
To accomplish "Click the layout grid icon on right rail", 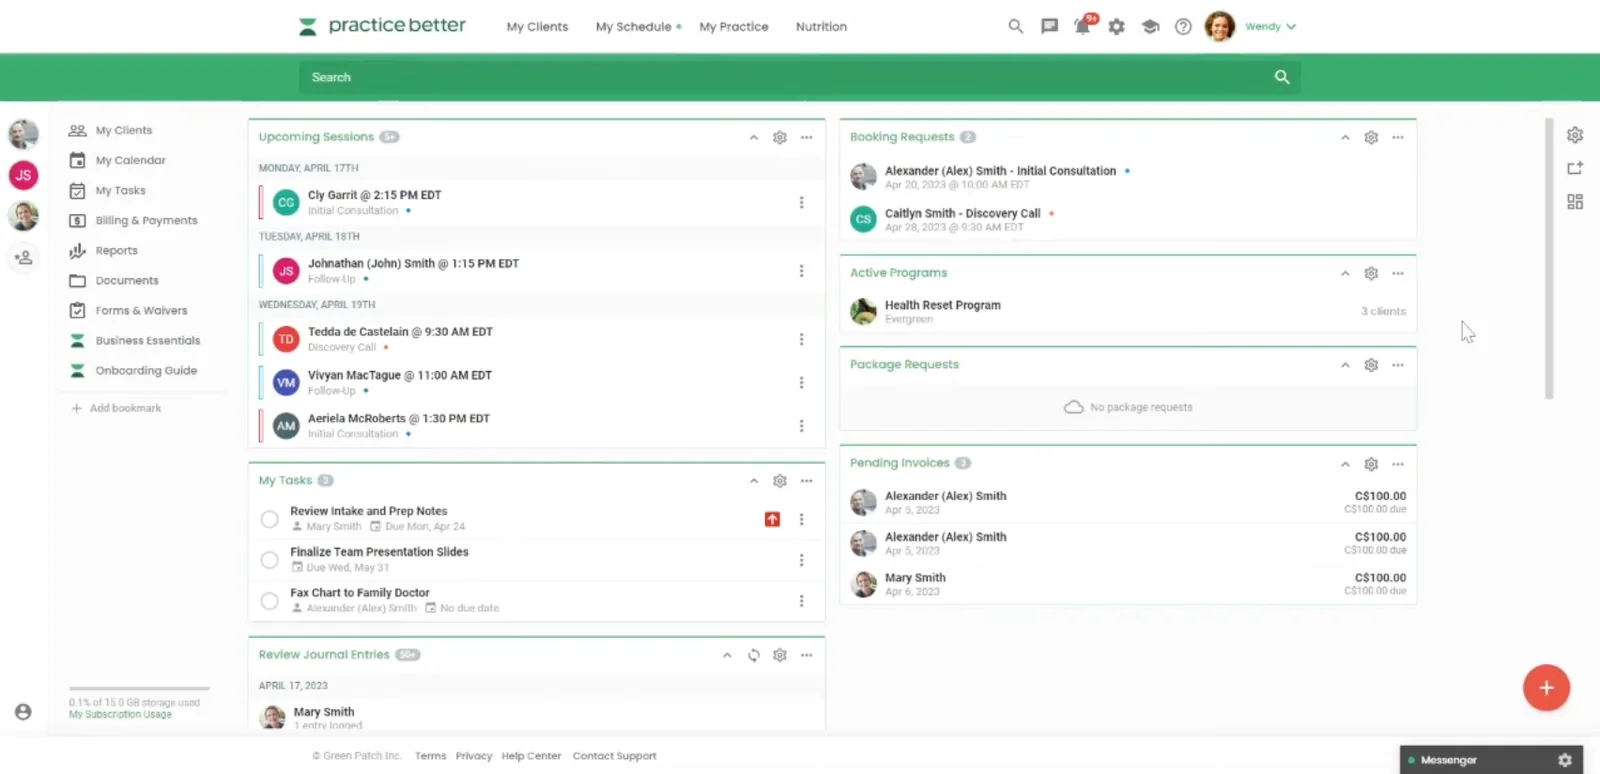I will pyautogui.click(x=1575, y=202).
